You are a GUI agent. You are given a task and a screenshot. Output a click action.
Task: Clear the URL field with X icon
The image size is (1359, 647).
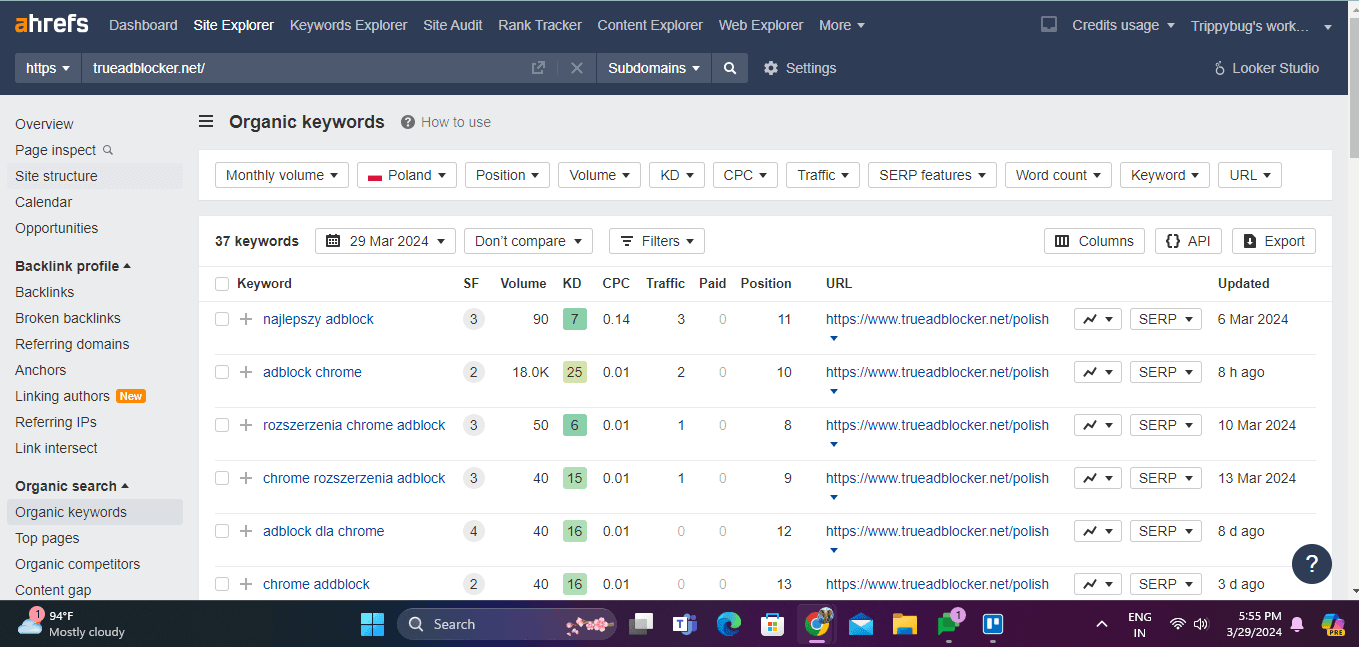tap(577, 68)
